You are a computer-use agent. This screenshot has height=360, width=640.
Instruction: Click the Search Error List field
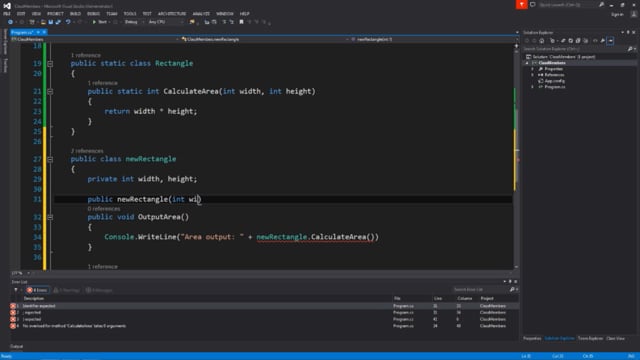pos(480,290)
